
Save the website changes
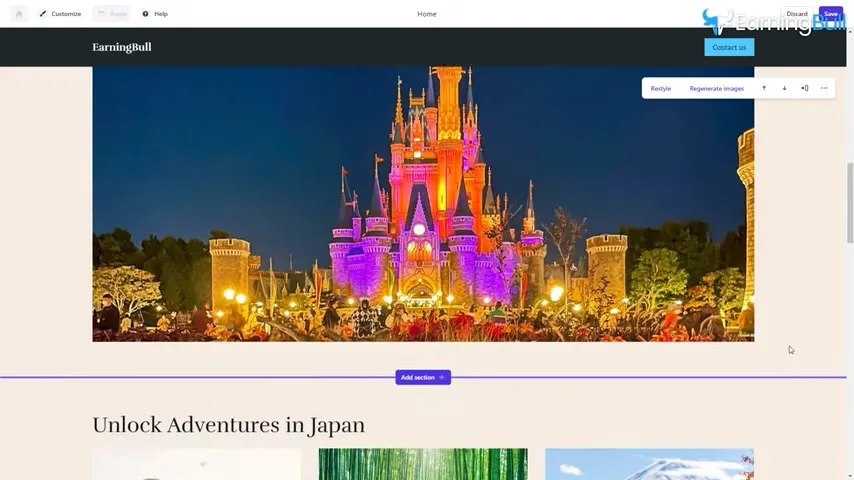coord(831,14)
